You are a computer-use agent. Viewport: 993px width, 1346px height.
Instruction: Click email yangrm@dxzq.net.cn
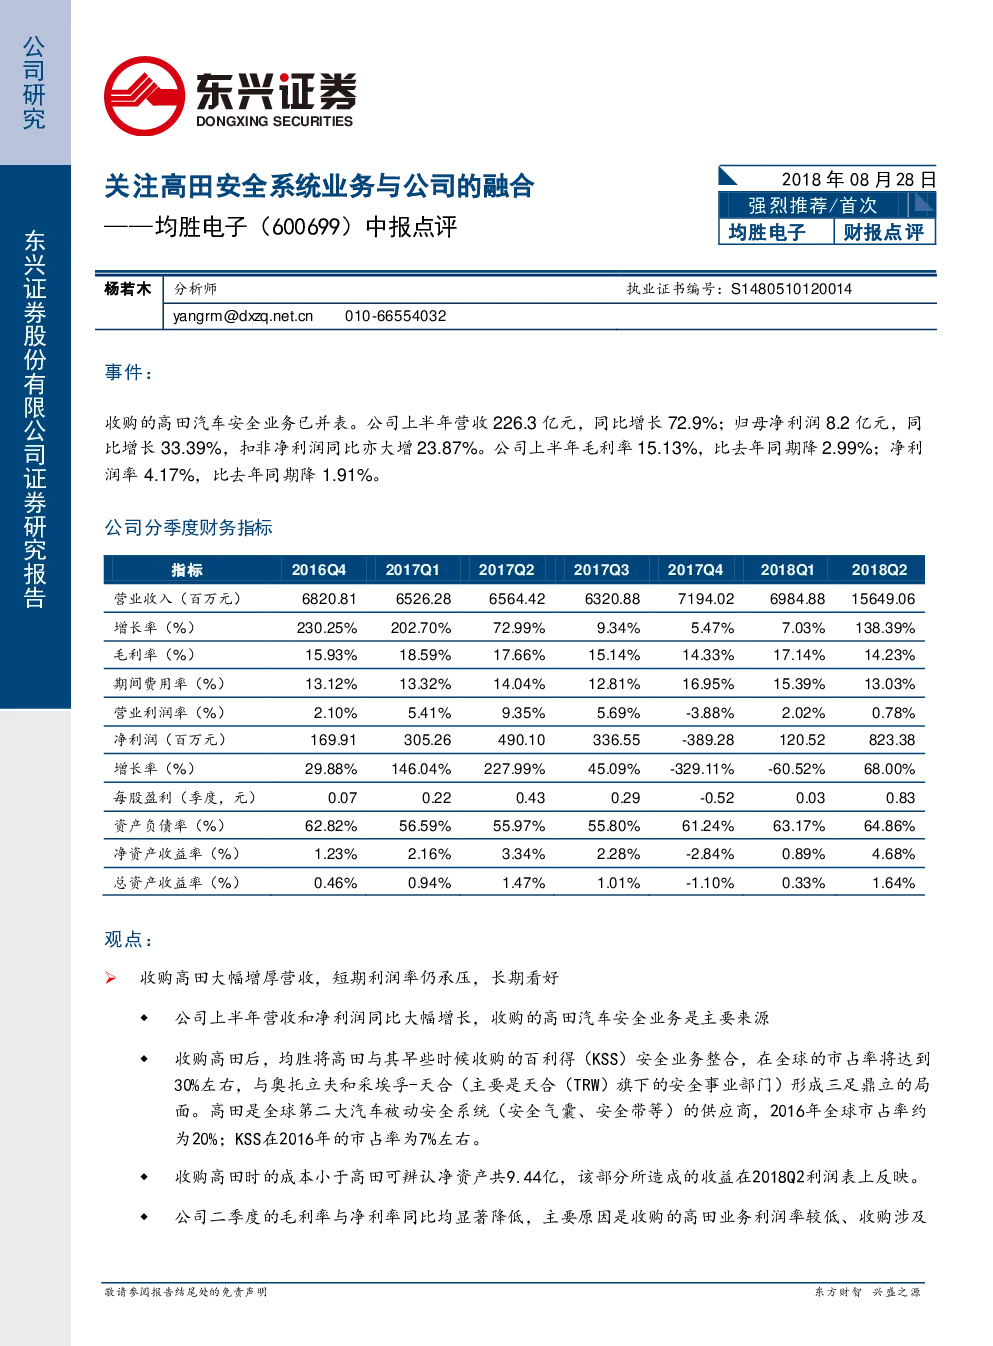tap(243, 316)
